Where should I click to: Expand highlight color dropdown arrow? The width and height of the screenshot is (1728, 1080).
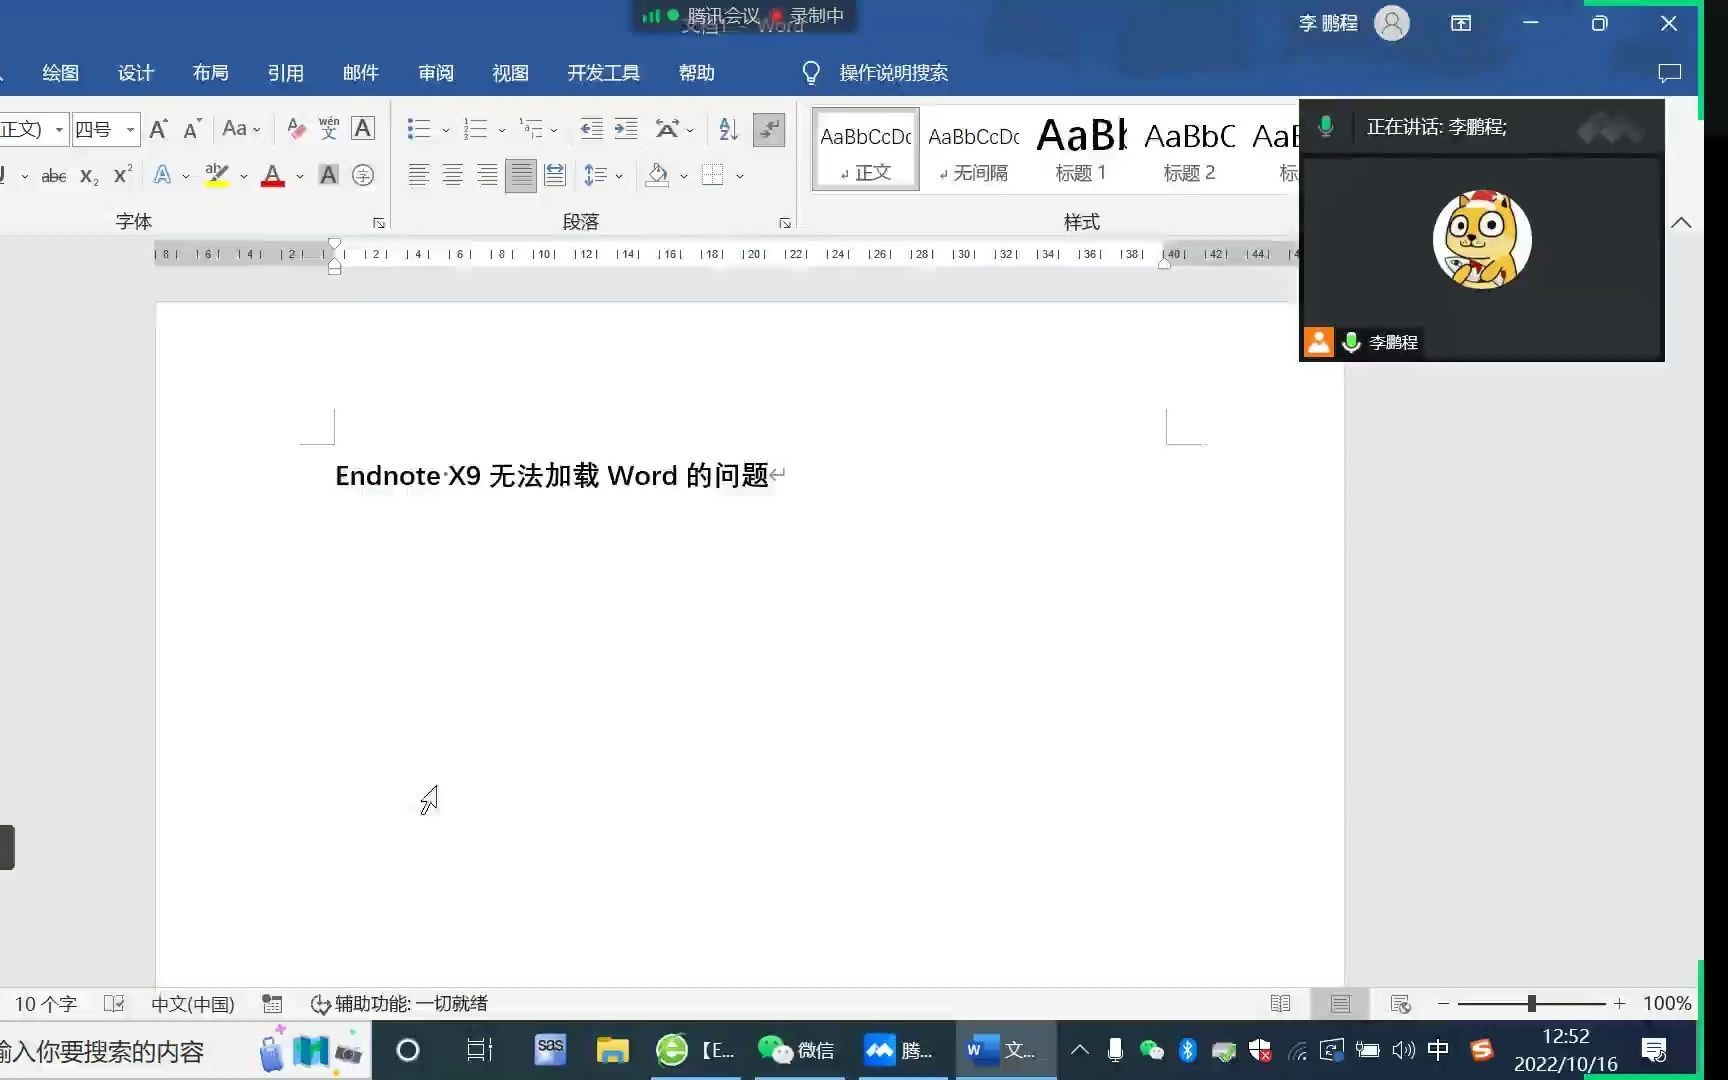[244, 177]
